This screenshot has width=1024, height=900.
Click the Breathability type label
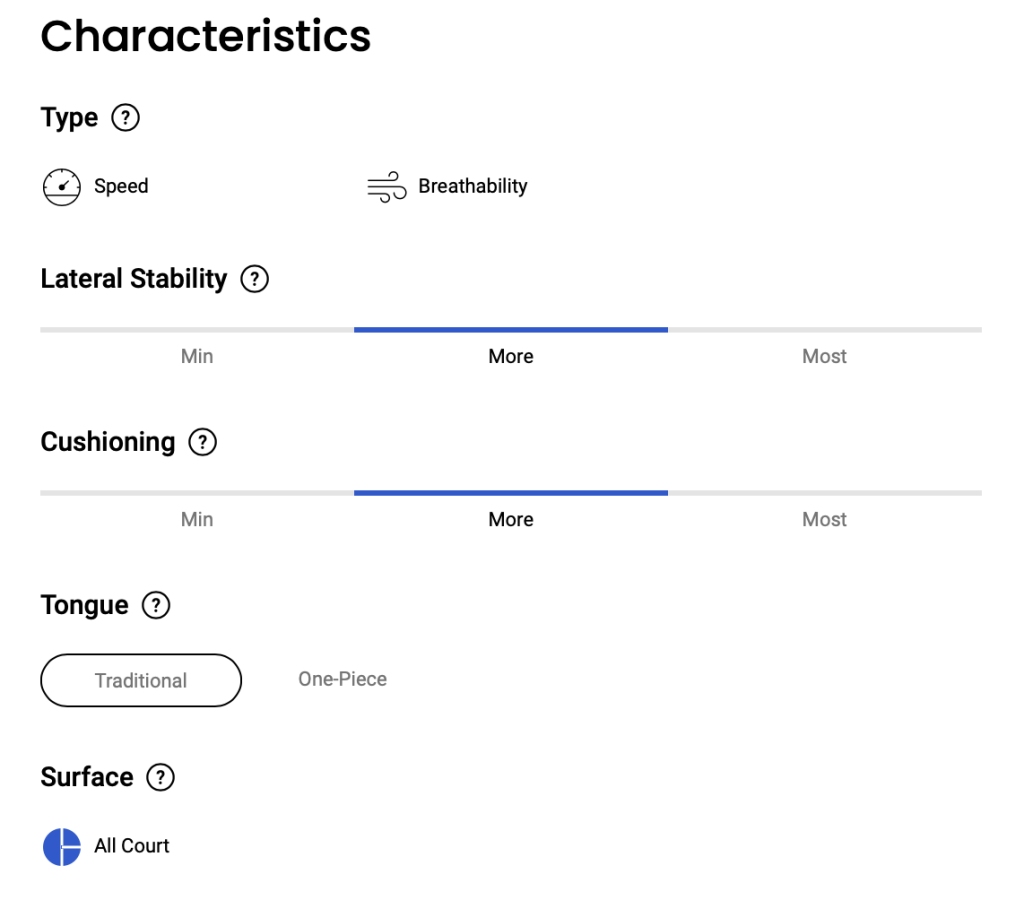tap(472, 186)
